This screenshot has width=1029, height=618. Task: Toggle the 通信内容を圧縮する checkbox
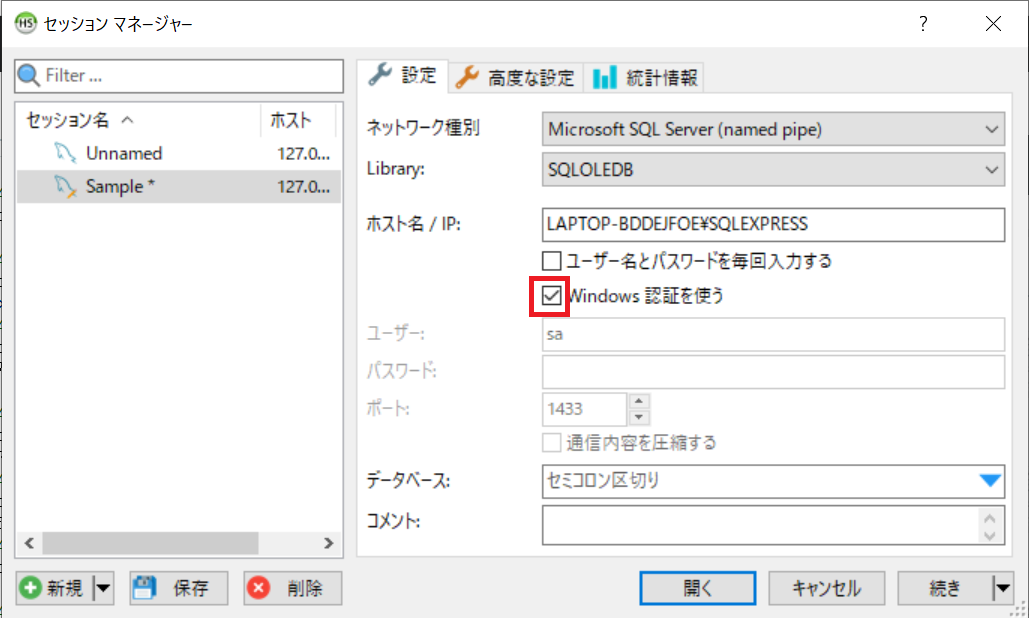coord(551,443)
